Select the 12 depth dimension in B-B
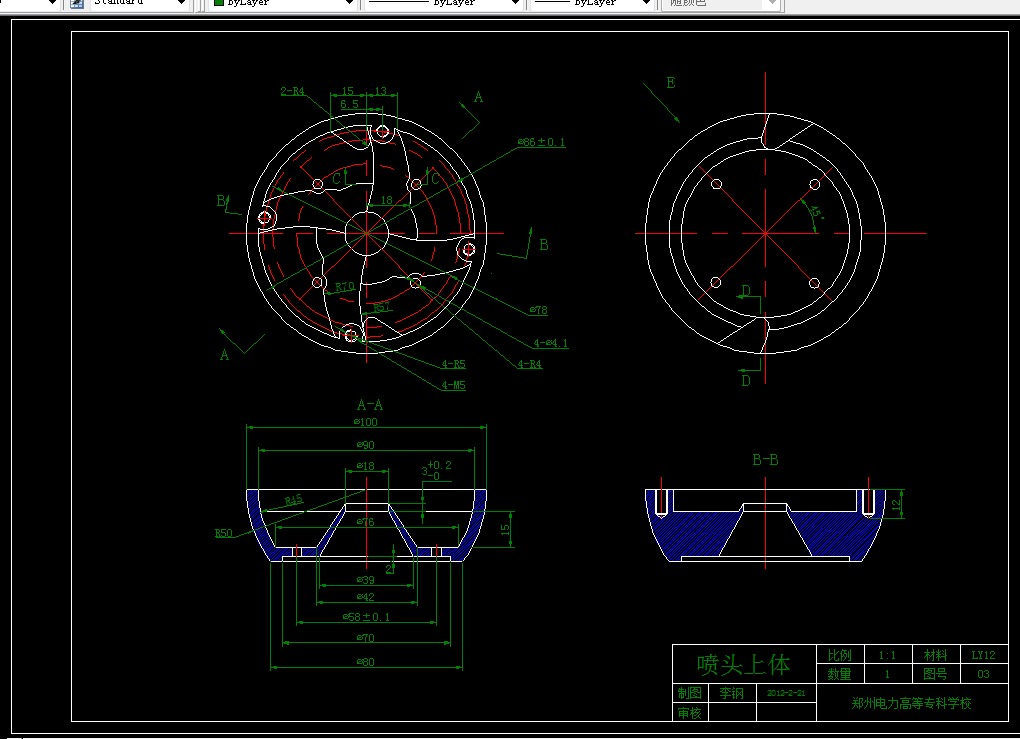Viewport: 1020px width, 739px height. coord(896,504)
